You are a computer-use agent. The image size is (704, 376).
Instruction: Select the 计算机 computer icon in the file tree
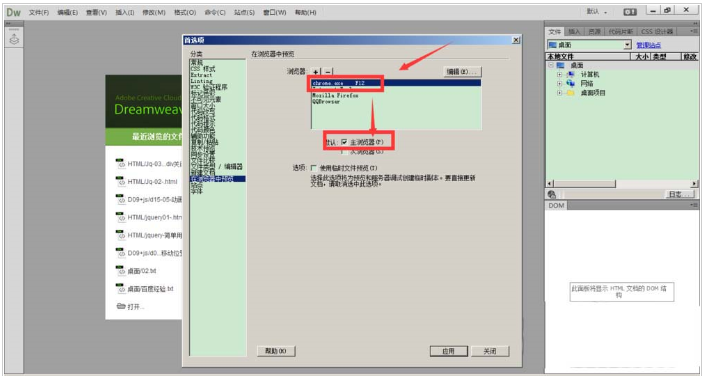[x=571, y=75]
